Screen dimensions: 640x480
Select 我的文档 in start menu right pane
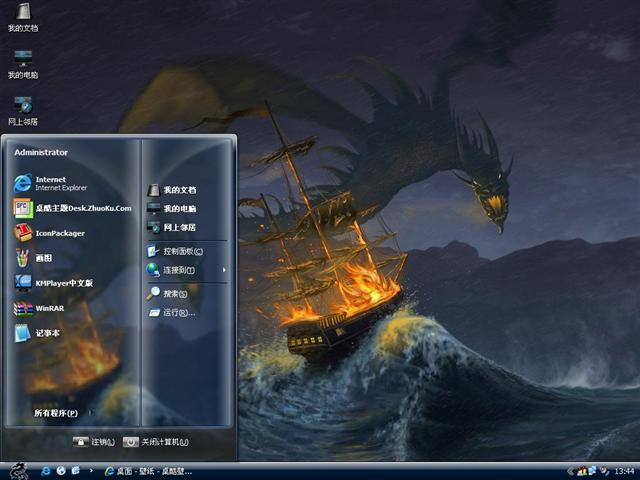(x=171, y=190)
